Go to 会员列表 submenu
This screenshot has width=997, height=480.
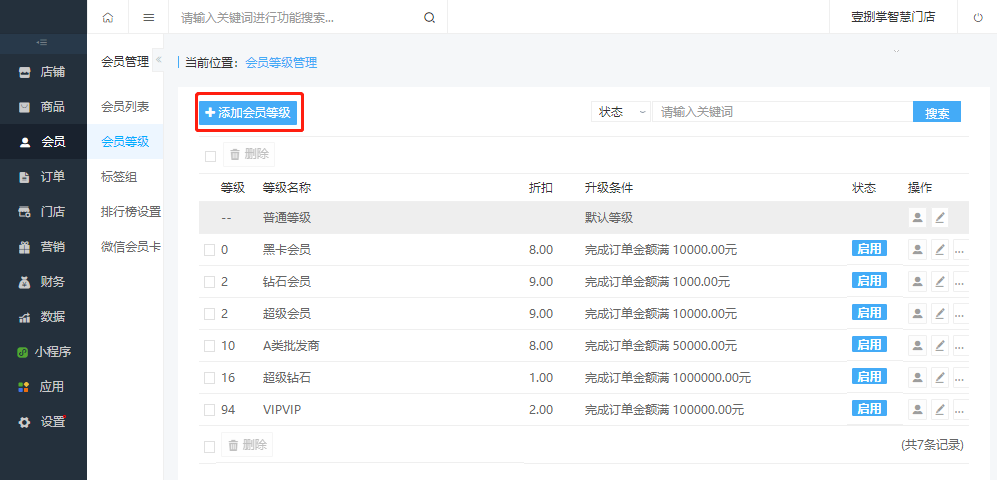[125, 107]
